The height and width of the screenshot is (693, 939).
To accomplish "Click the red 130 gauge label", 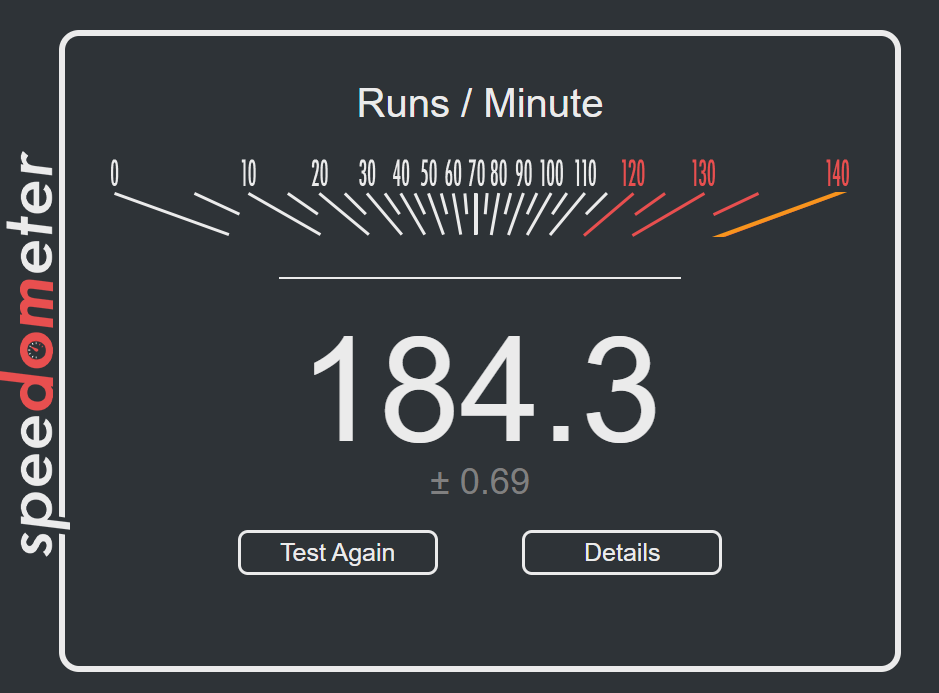I will click(x=703, y=174).
